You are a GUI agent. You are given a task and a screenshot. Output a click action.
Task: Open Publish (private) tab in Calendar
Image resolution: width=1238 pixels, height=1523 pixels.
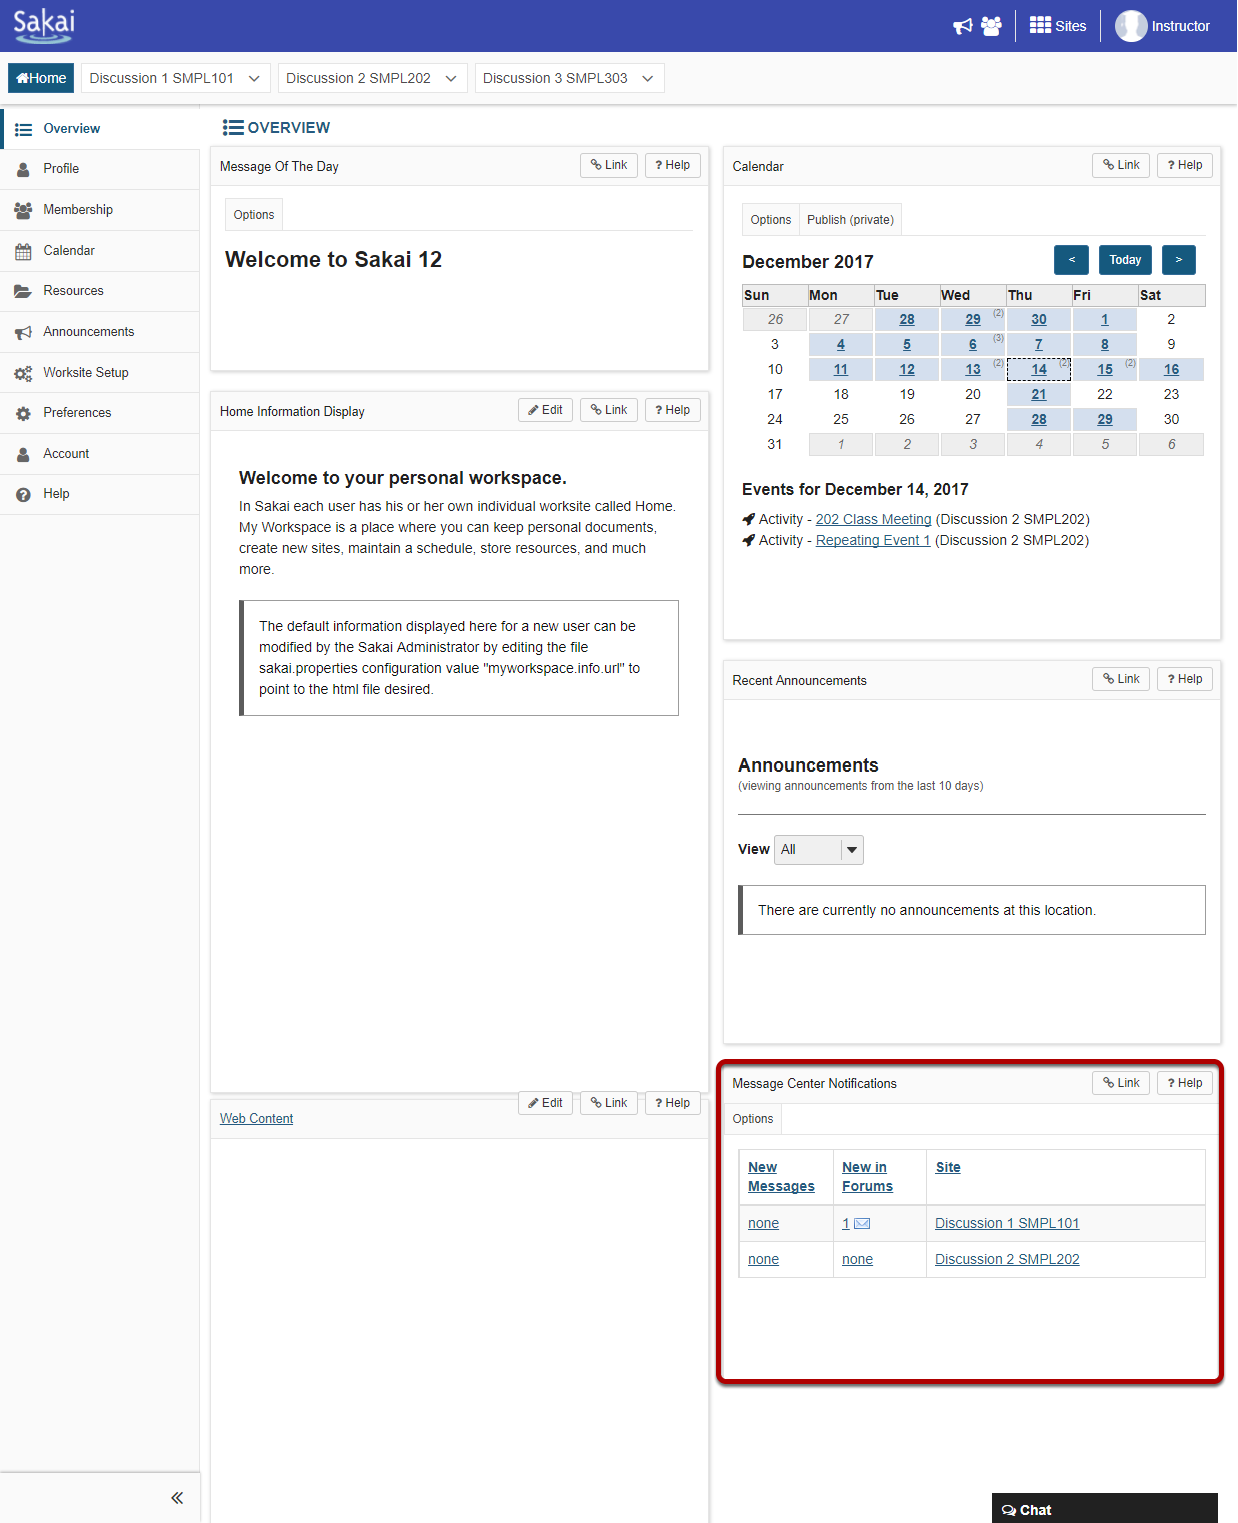click(x=851, y=220)
